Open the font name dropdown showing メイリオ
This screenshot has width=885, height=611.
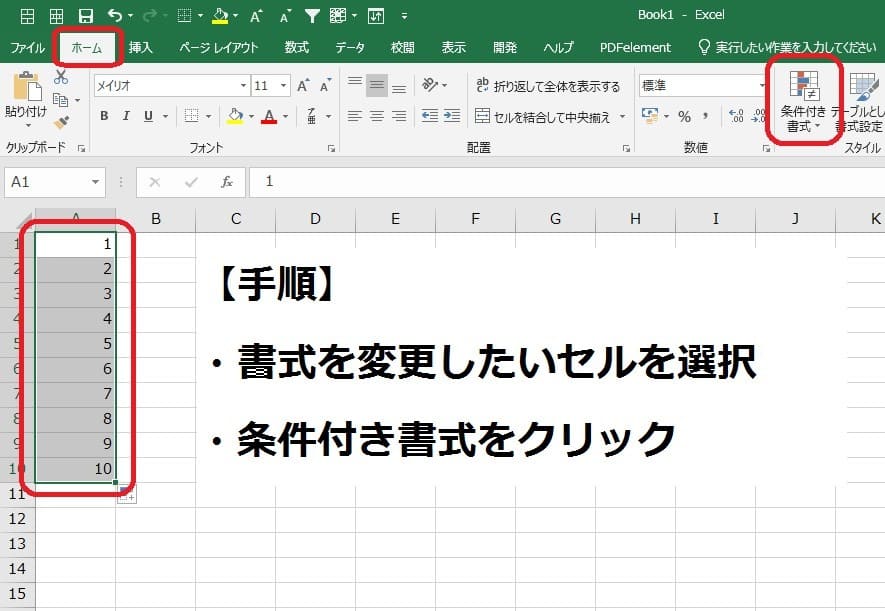tap(241, 85)
